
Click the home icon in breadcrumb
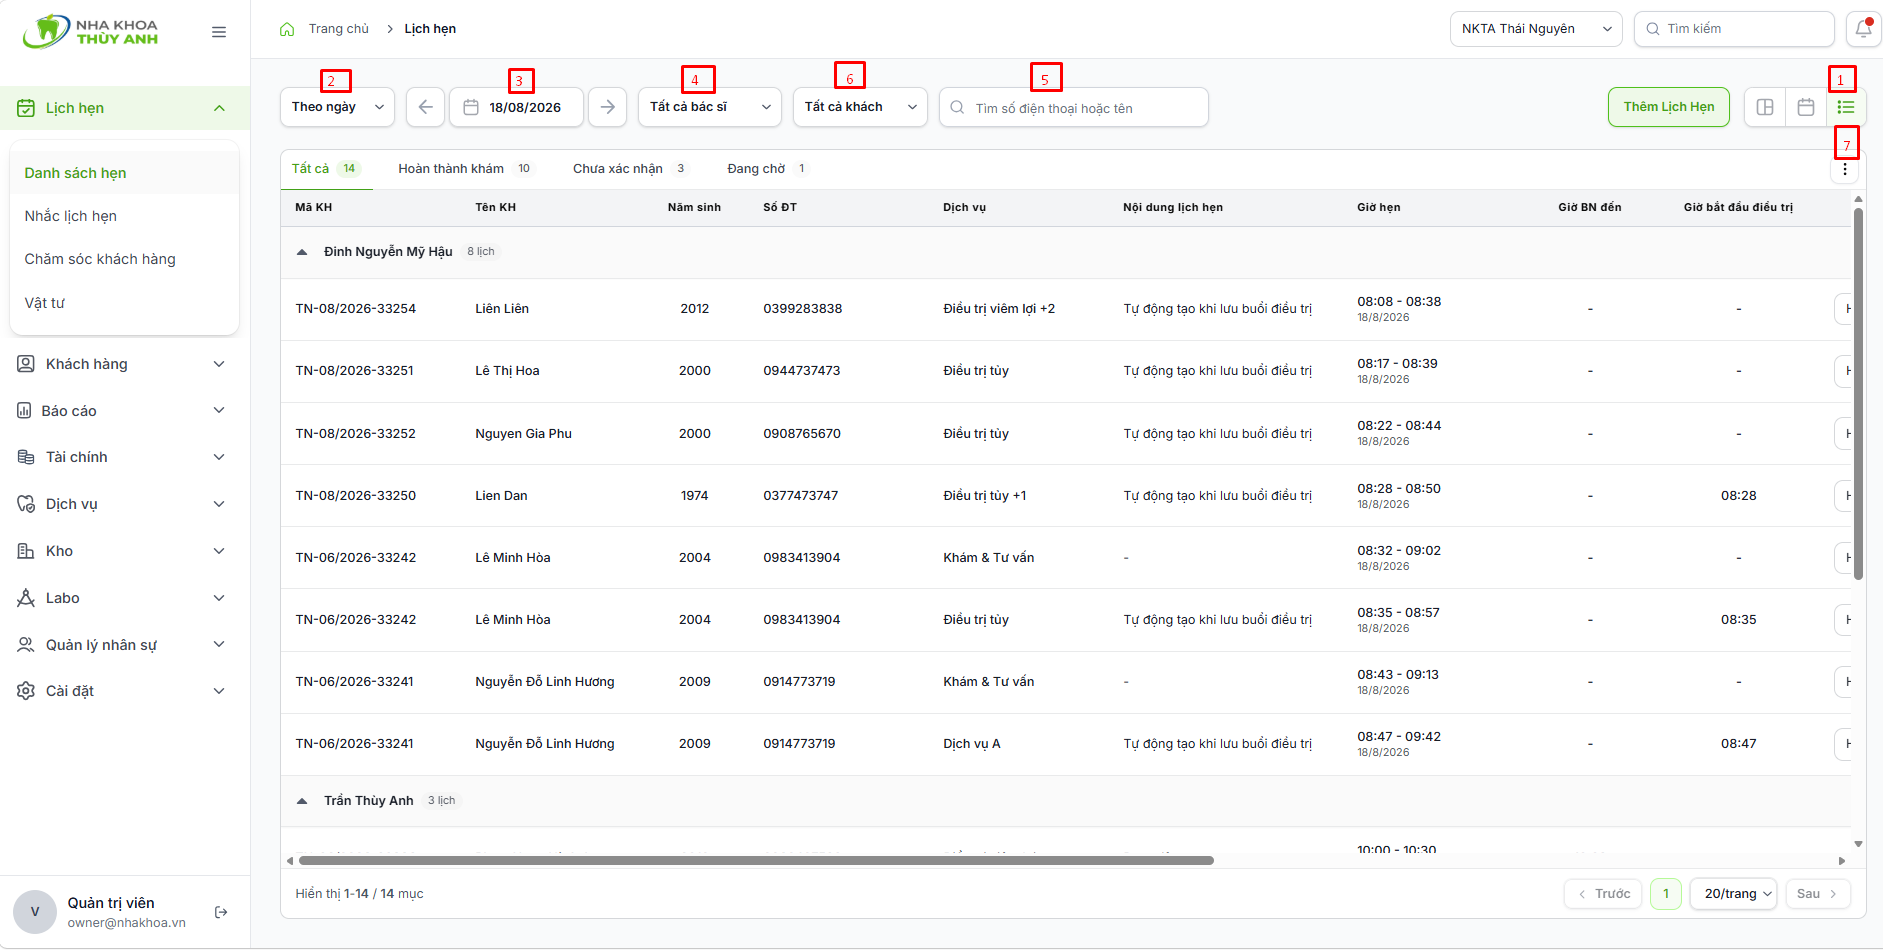(x=287, y=29)
